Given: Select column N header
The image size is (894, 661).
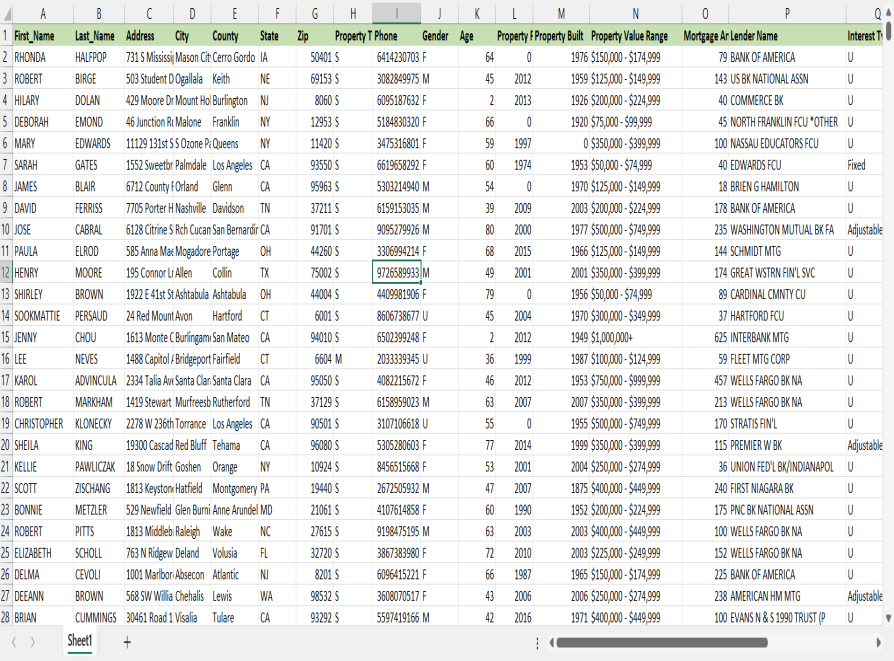Looking at the screenshot, I should pos(635,14).
